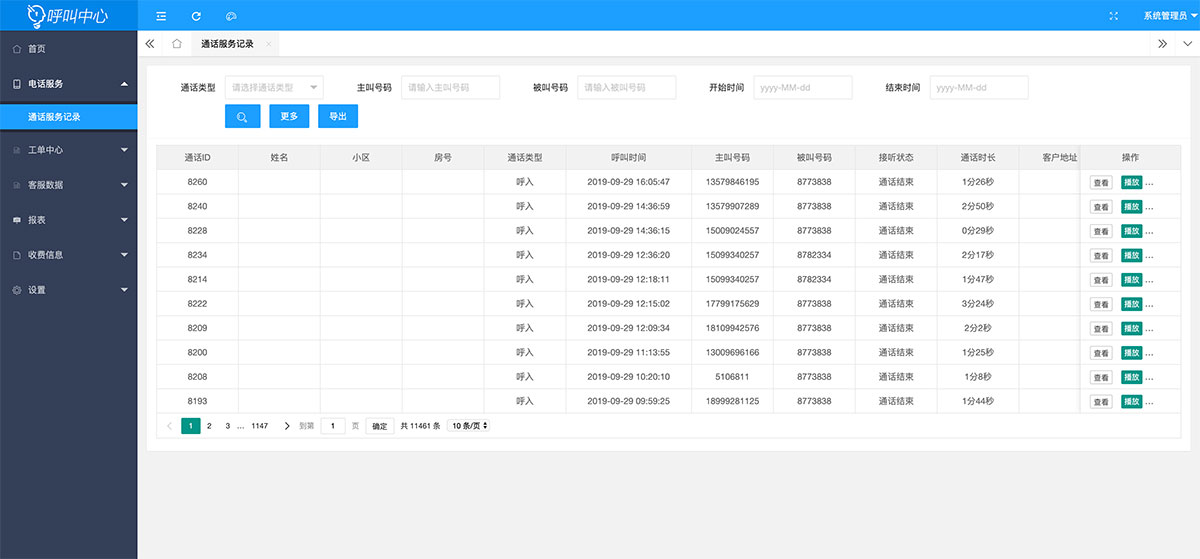Click 查看 for call ID 8228
The height and width of the screenshot is (559, 1200).
point(1101,231)
